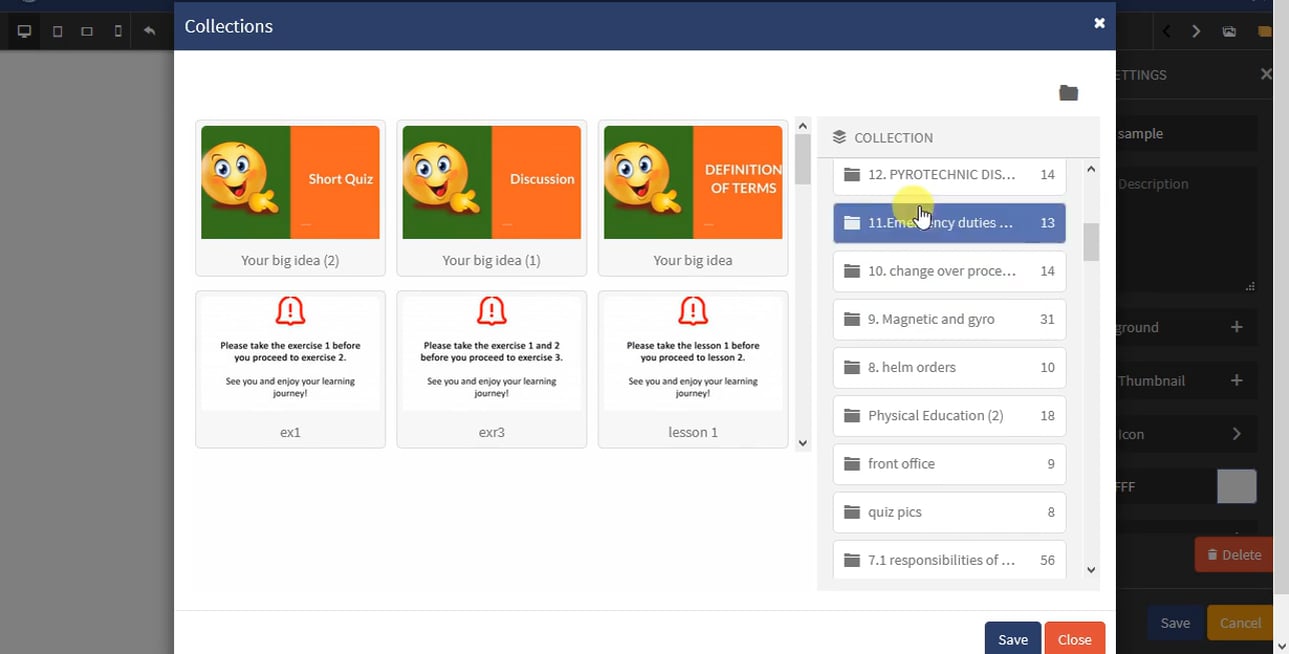This screenshot has height=654, width=1289.
Task: Click Save in the Settings panel
Action: coord(1175,622)
